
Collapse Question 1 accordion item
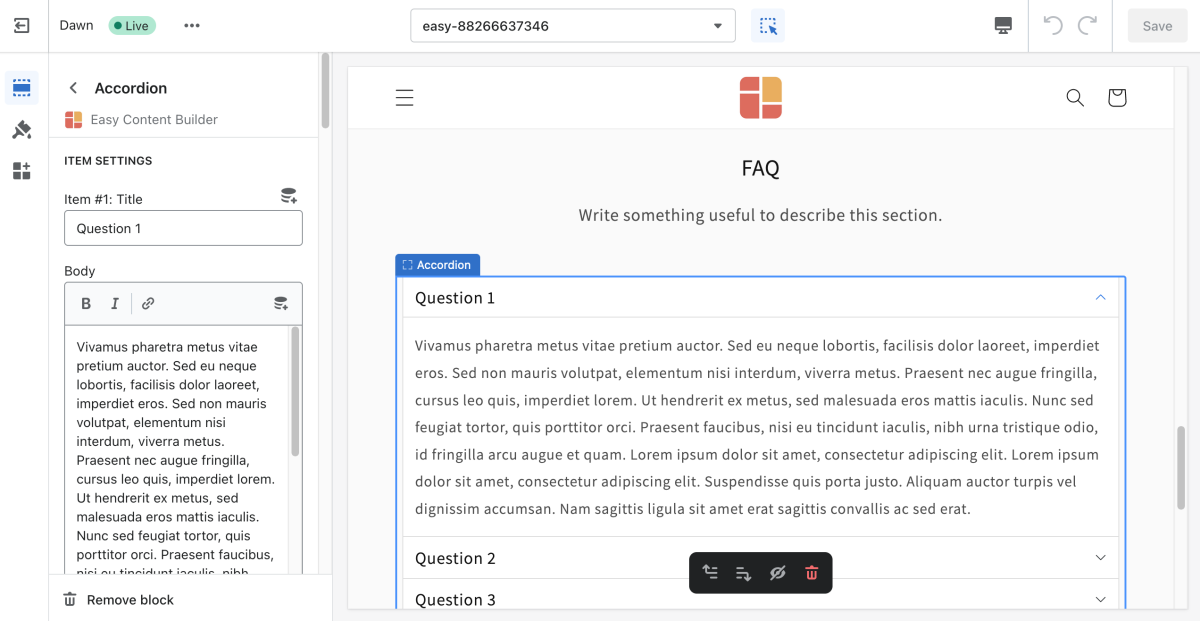point(1100,298)
